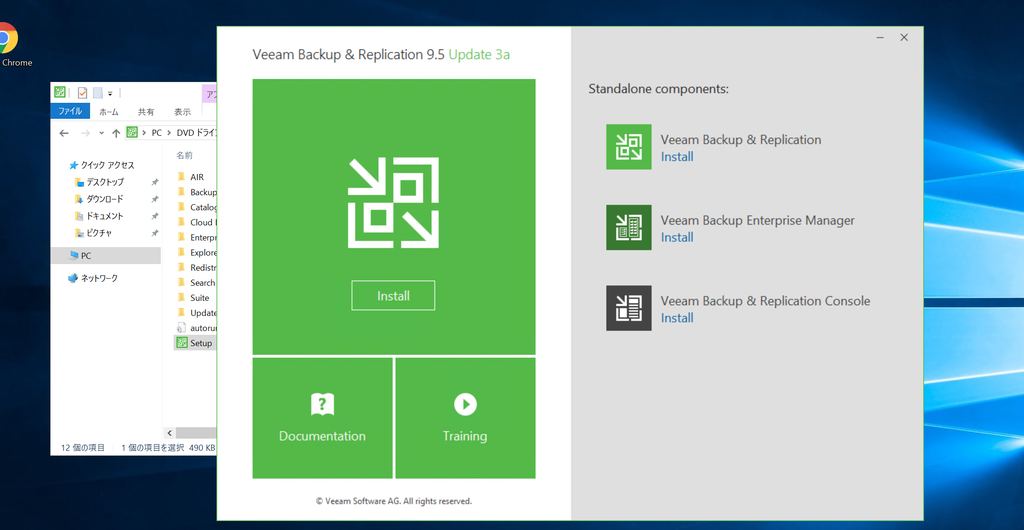This screenshot has height=530, width=1024.
Task: Select クイック アクセス in the navigation pane
Action: coord(107,165)
